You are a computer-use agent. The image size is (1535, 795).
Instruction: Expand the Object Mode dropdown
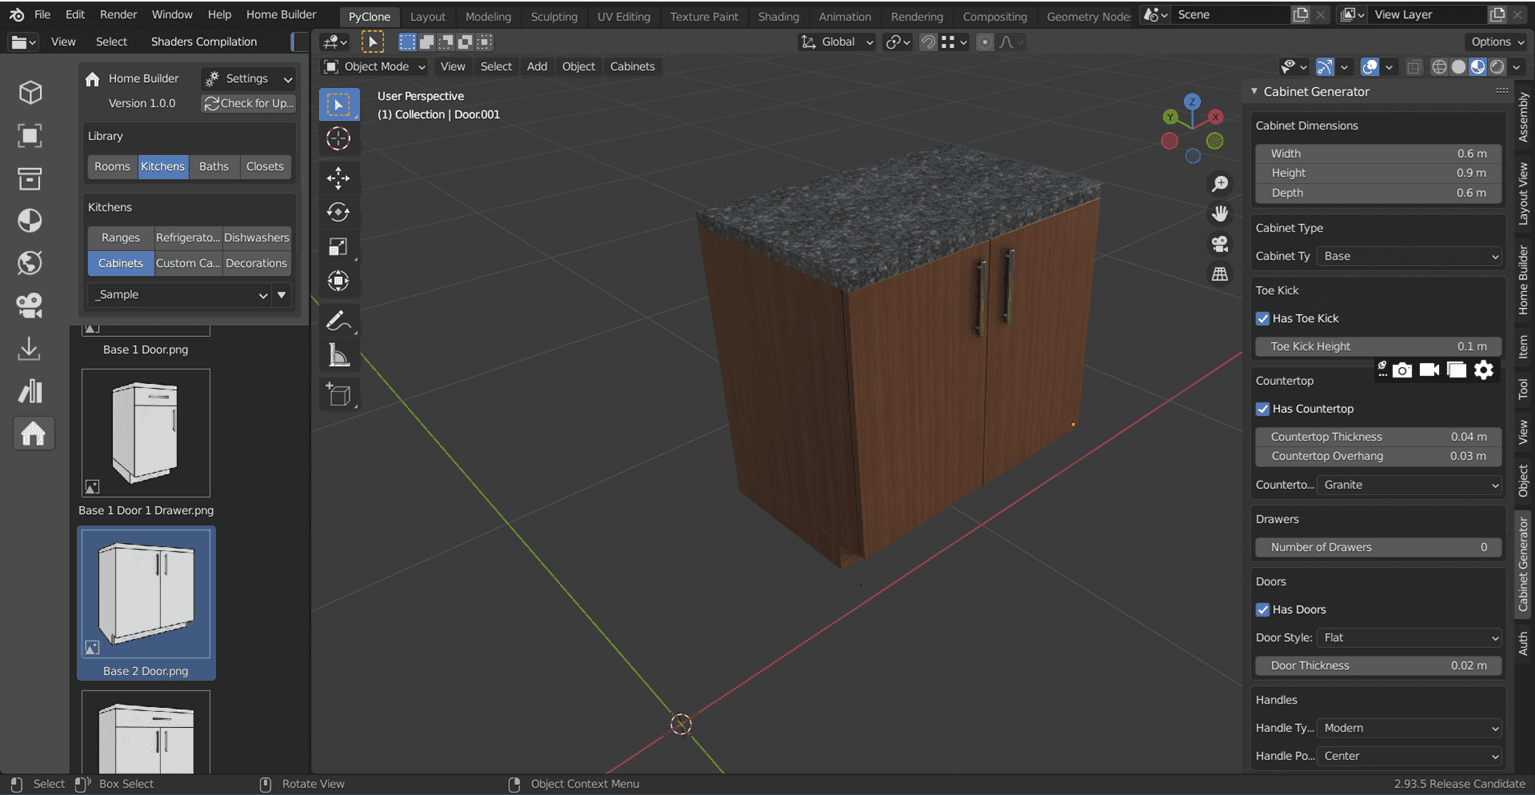[x=375, y=67]
